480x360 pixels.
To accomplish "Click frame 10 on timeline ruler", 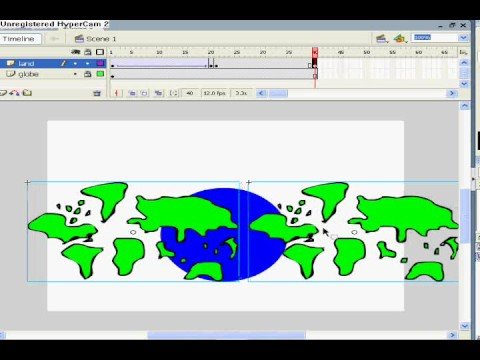I will point(159,52).
